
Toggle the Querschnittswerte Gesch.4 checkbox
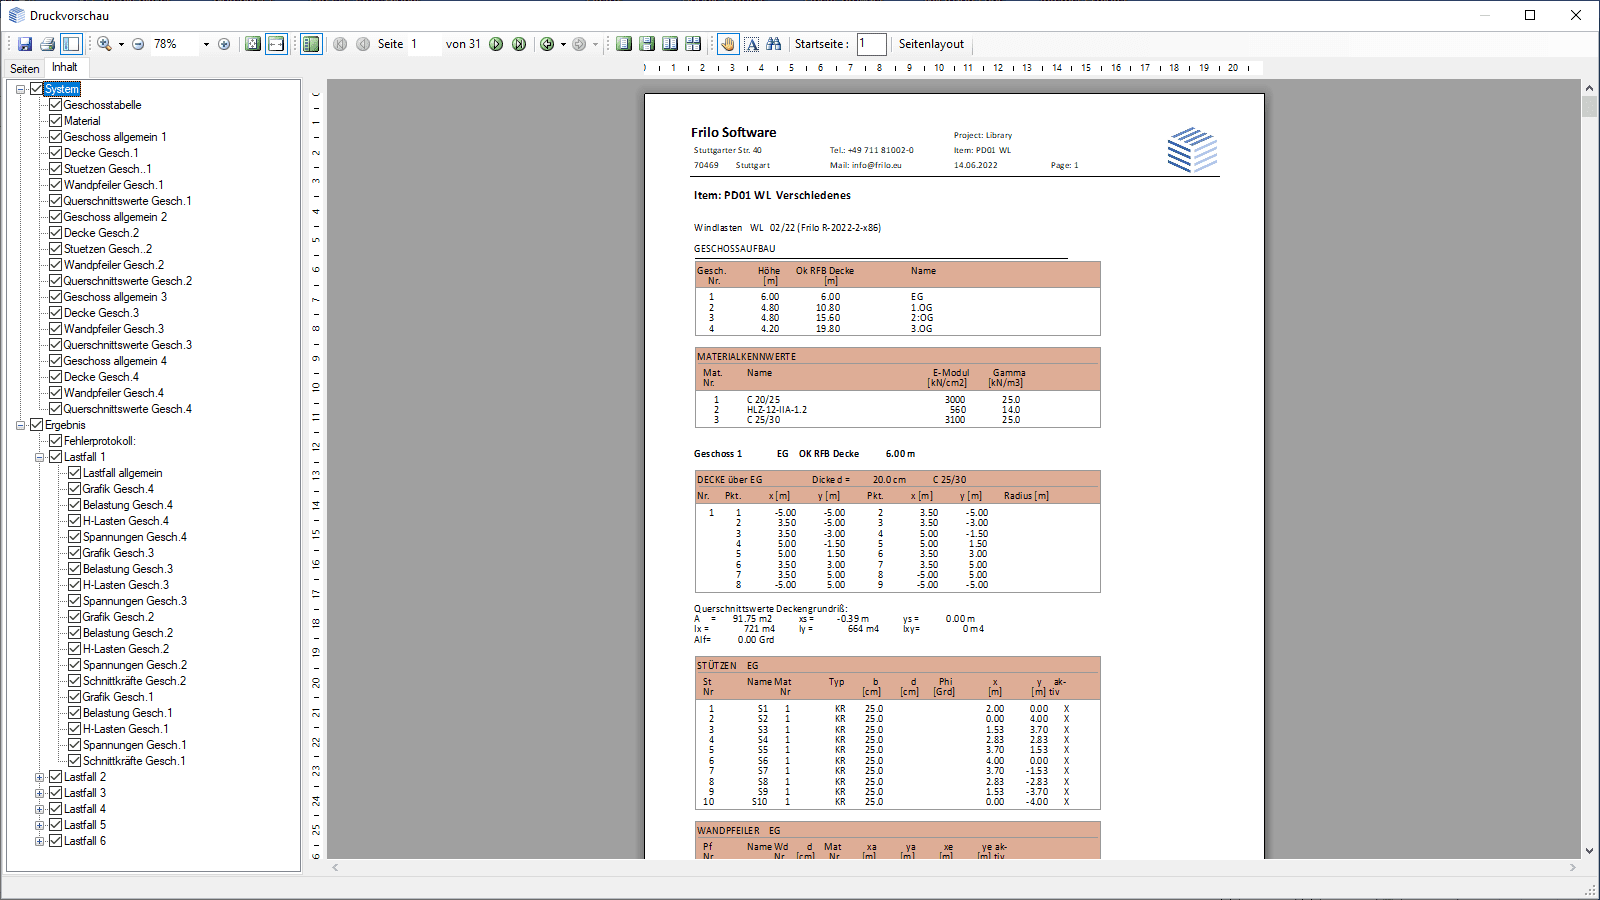56,409
